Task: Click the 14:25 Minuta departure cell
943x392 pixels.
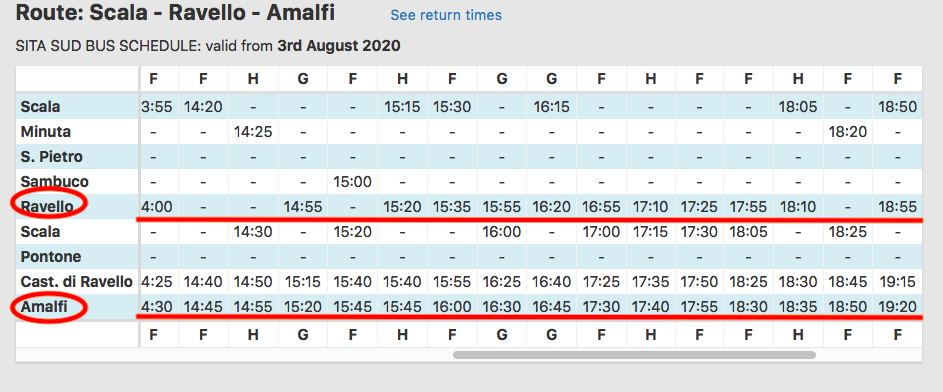Action: pyautogui.click(x=253, y=131)
